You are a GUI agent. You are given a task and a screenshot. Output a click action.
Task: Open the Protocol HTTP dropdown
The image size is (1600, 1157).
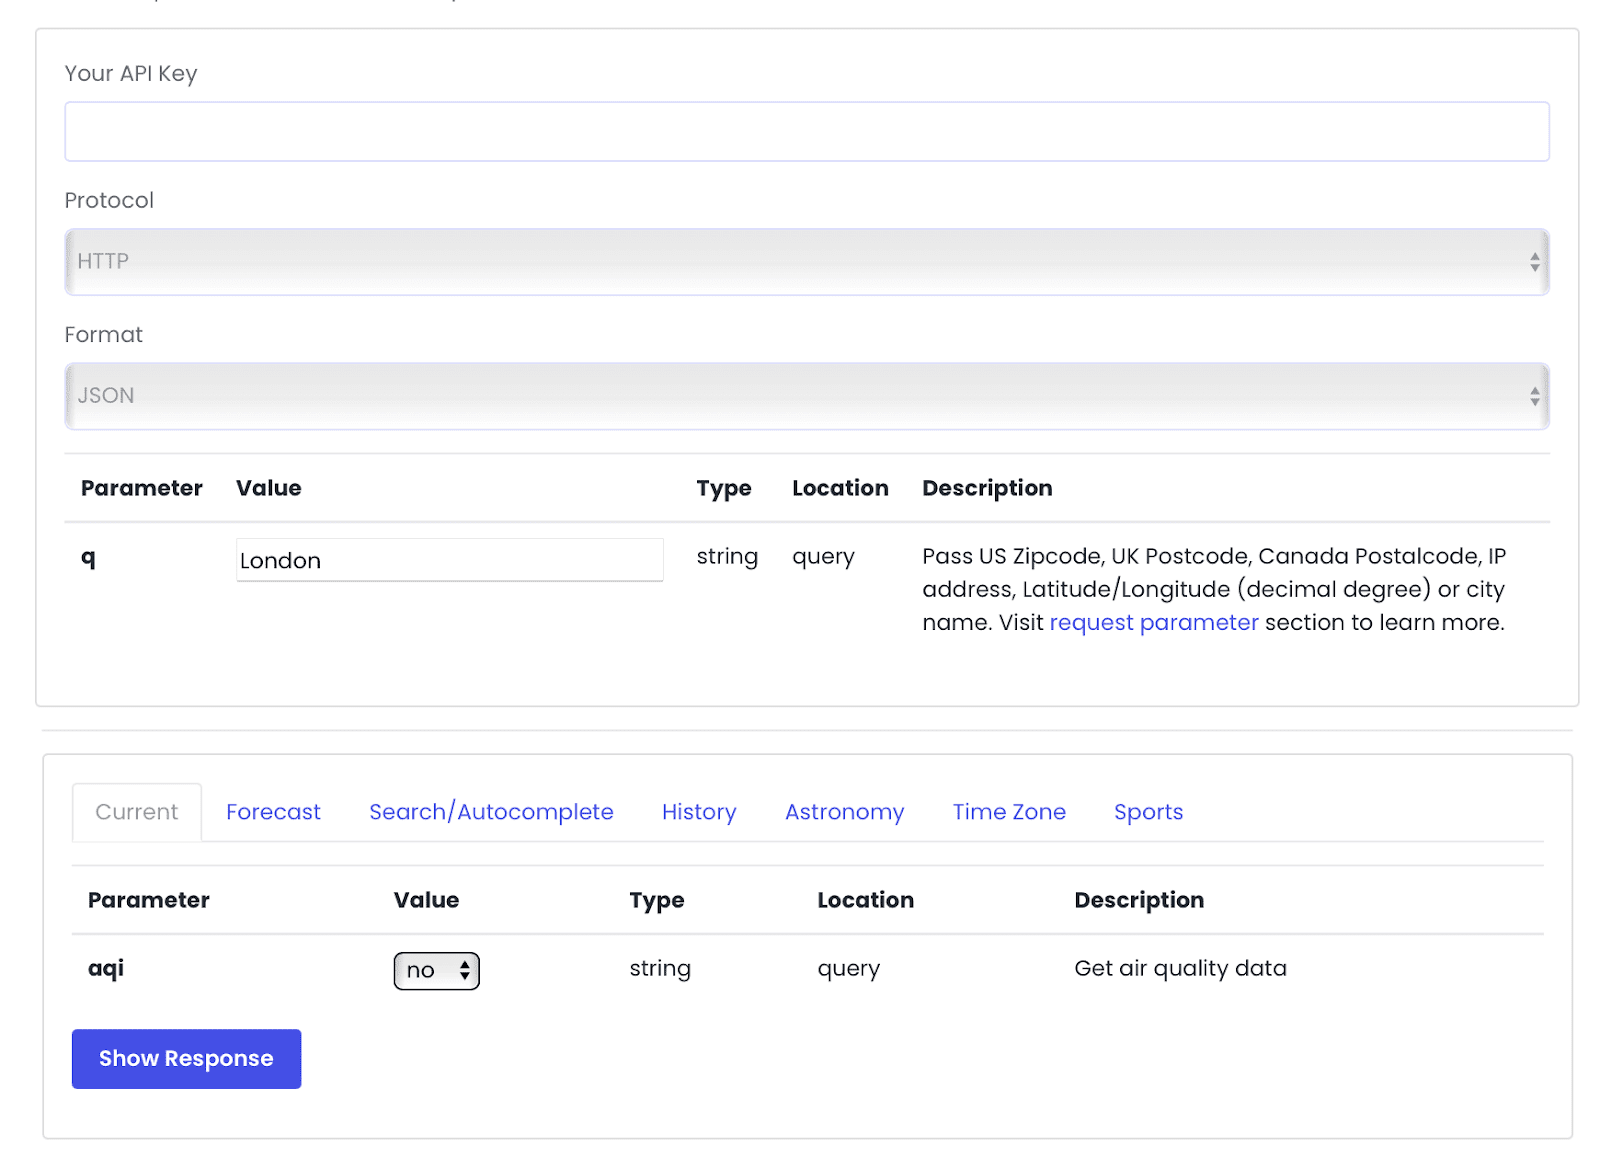[x=807, y=262]
